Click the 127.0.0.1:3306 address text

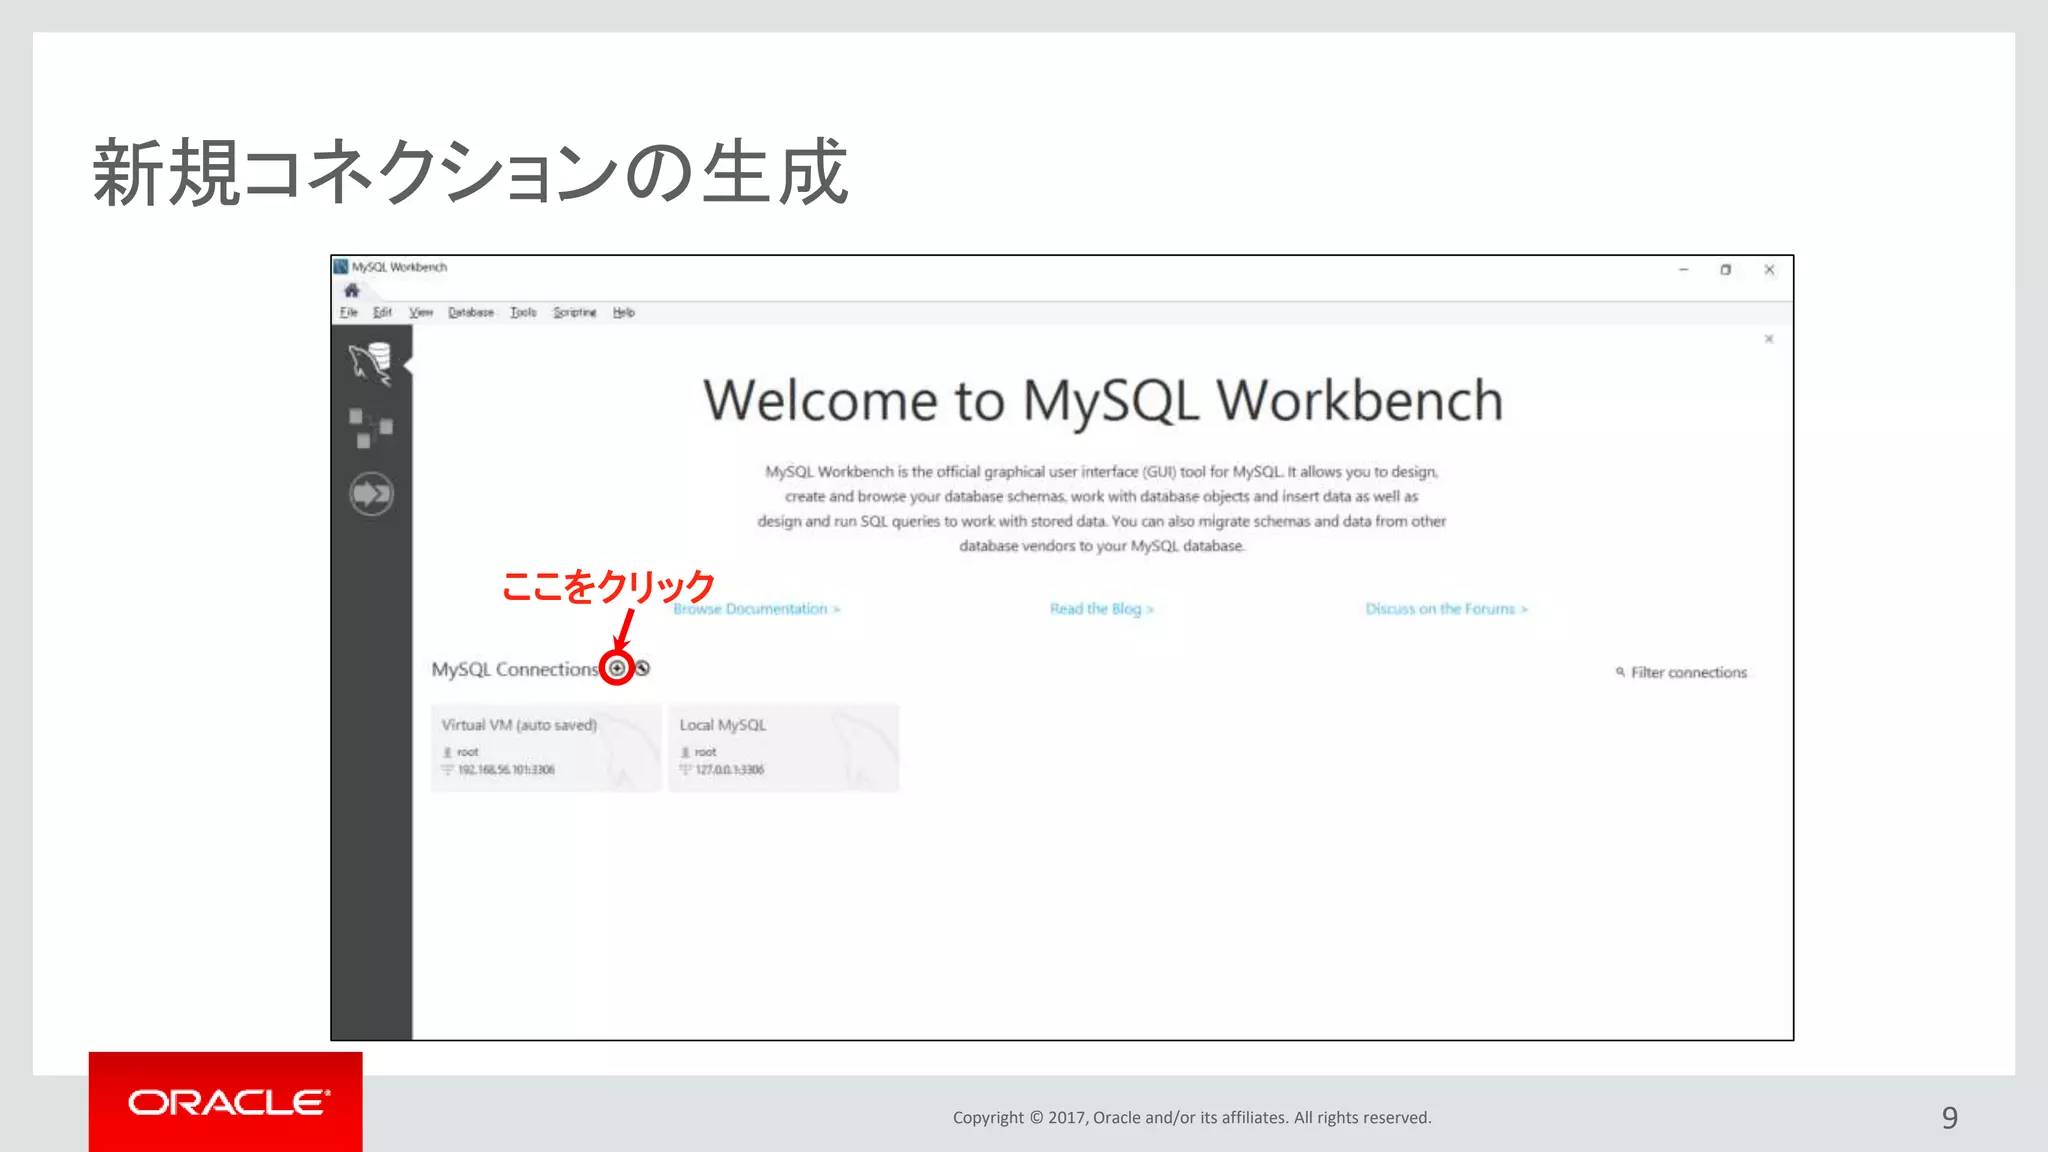tap(730, 770)
